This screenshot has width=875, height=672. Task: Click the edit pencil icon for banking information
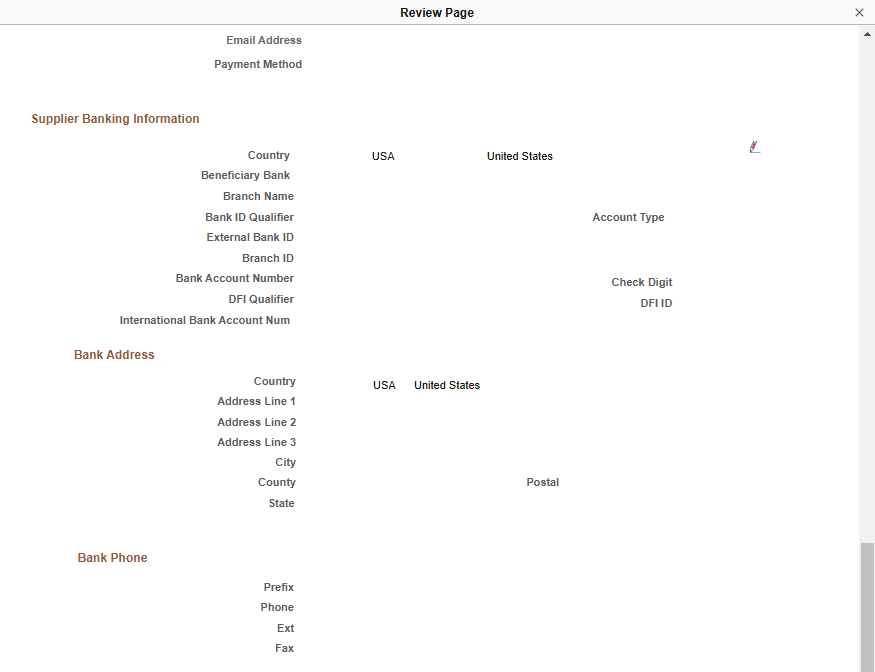[754, 147]
